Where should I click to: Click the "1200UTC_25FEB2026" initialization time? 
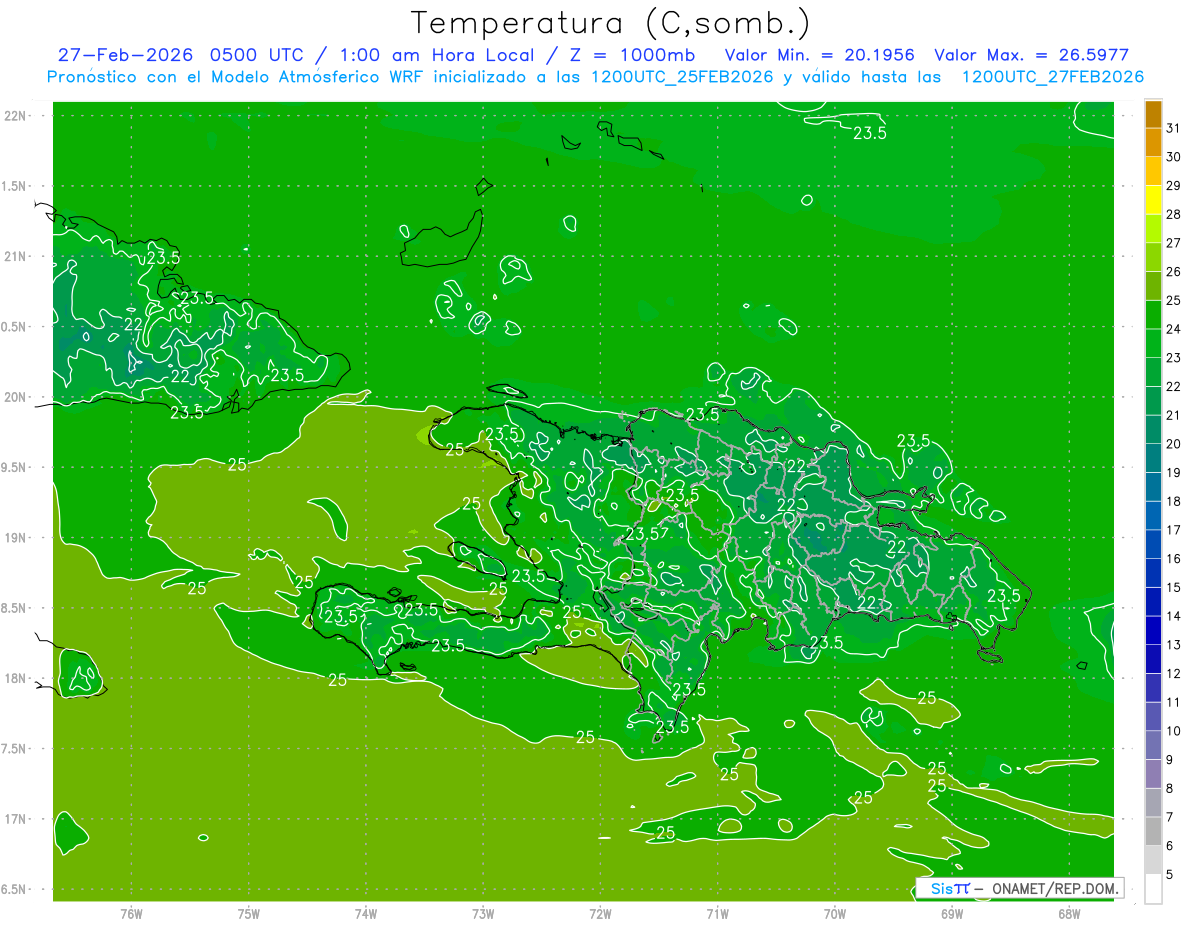pyautogui.click(x=682, y=77)
